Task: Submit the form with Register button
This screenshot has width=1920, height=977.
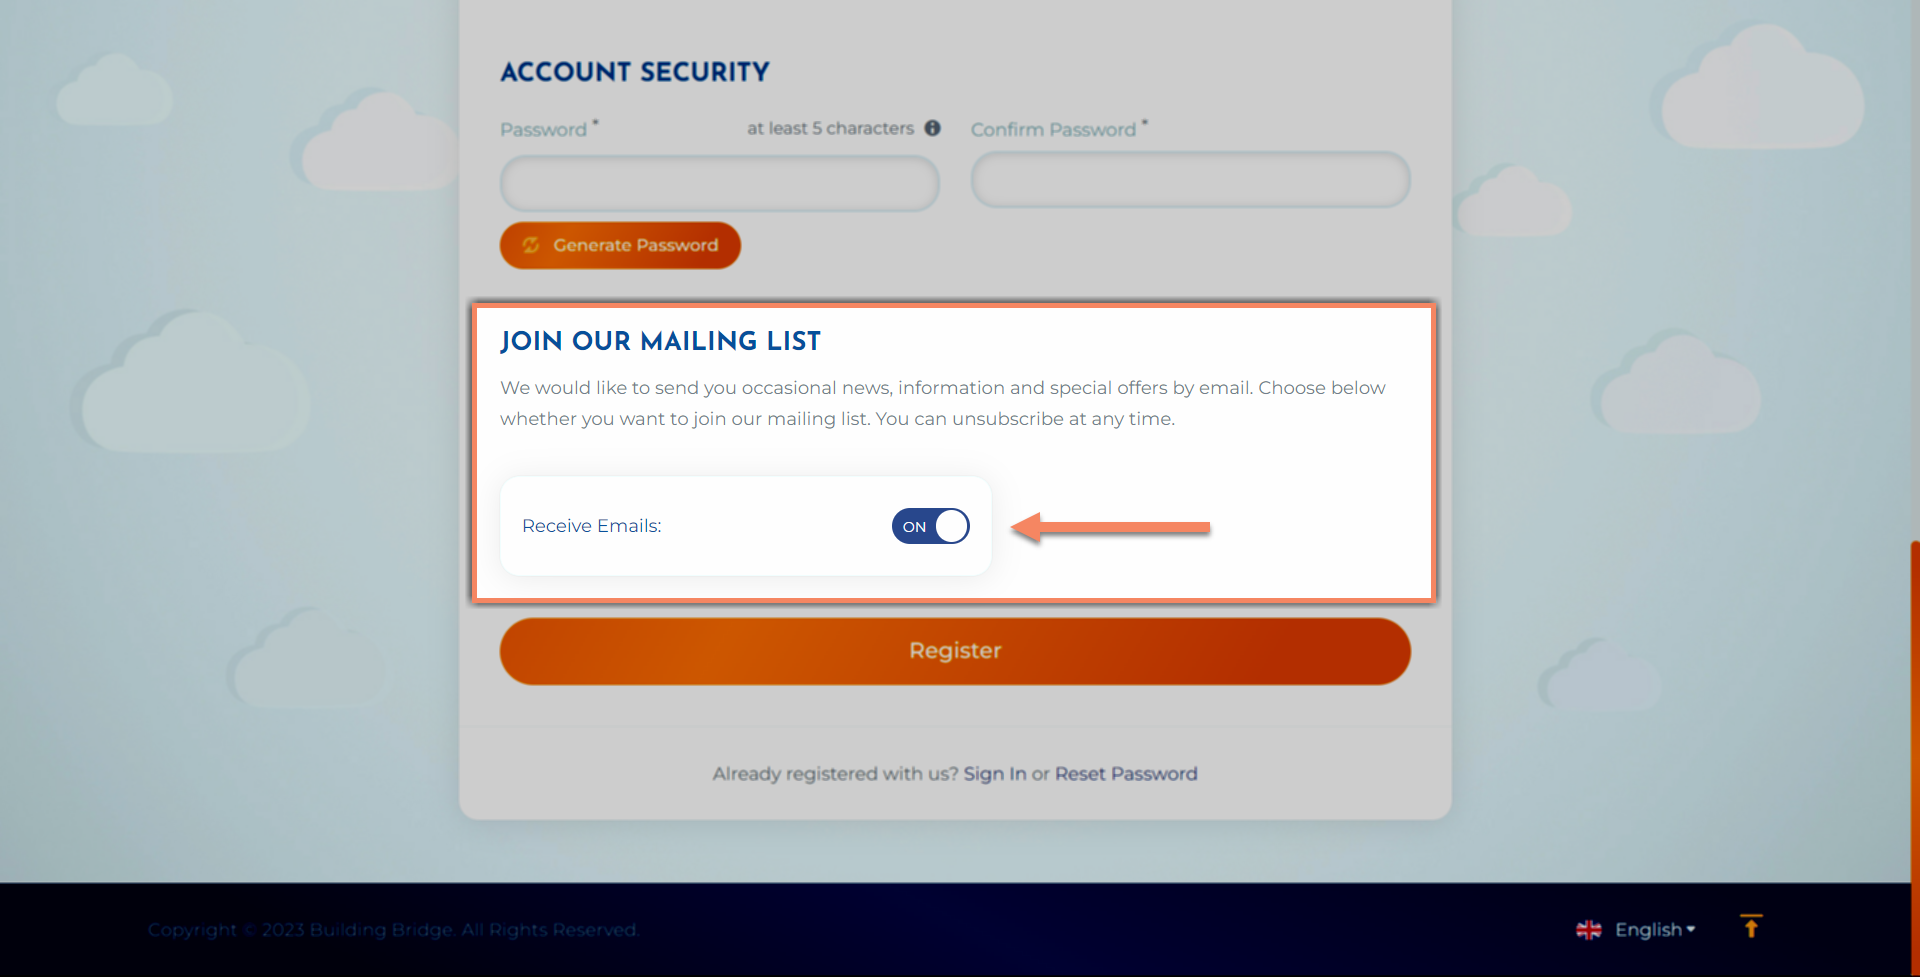Action: tap(955, 651)
